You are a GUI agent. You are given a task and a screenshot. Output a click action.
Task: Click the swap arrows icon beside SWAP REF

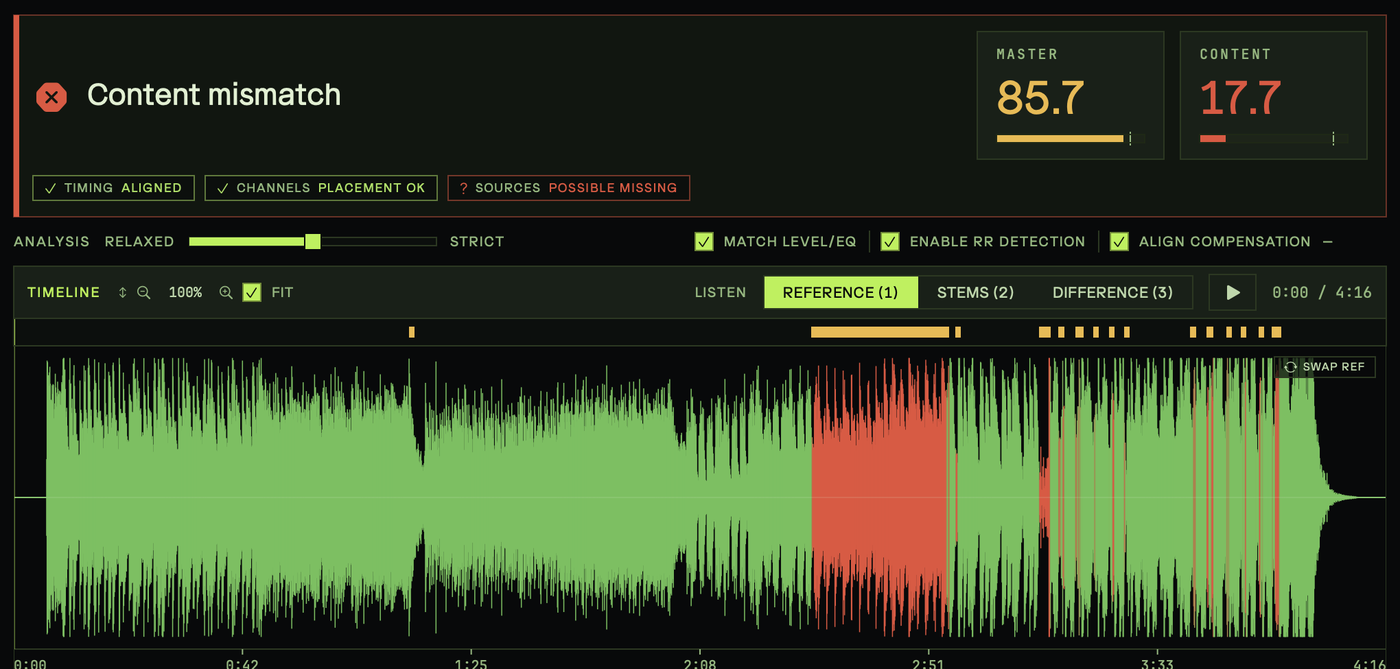(1290, 367)
